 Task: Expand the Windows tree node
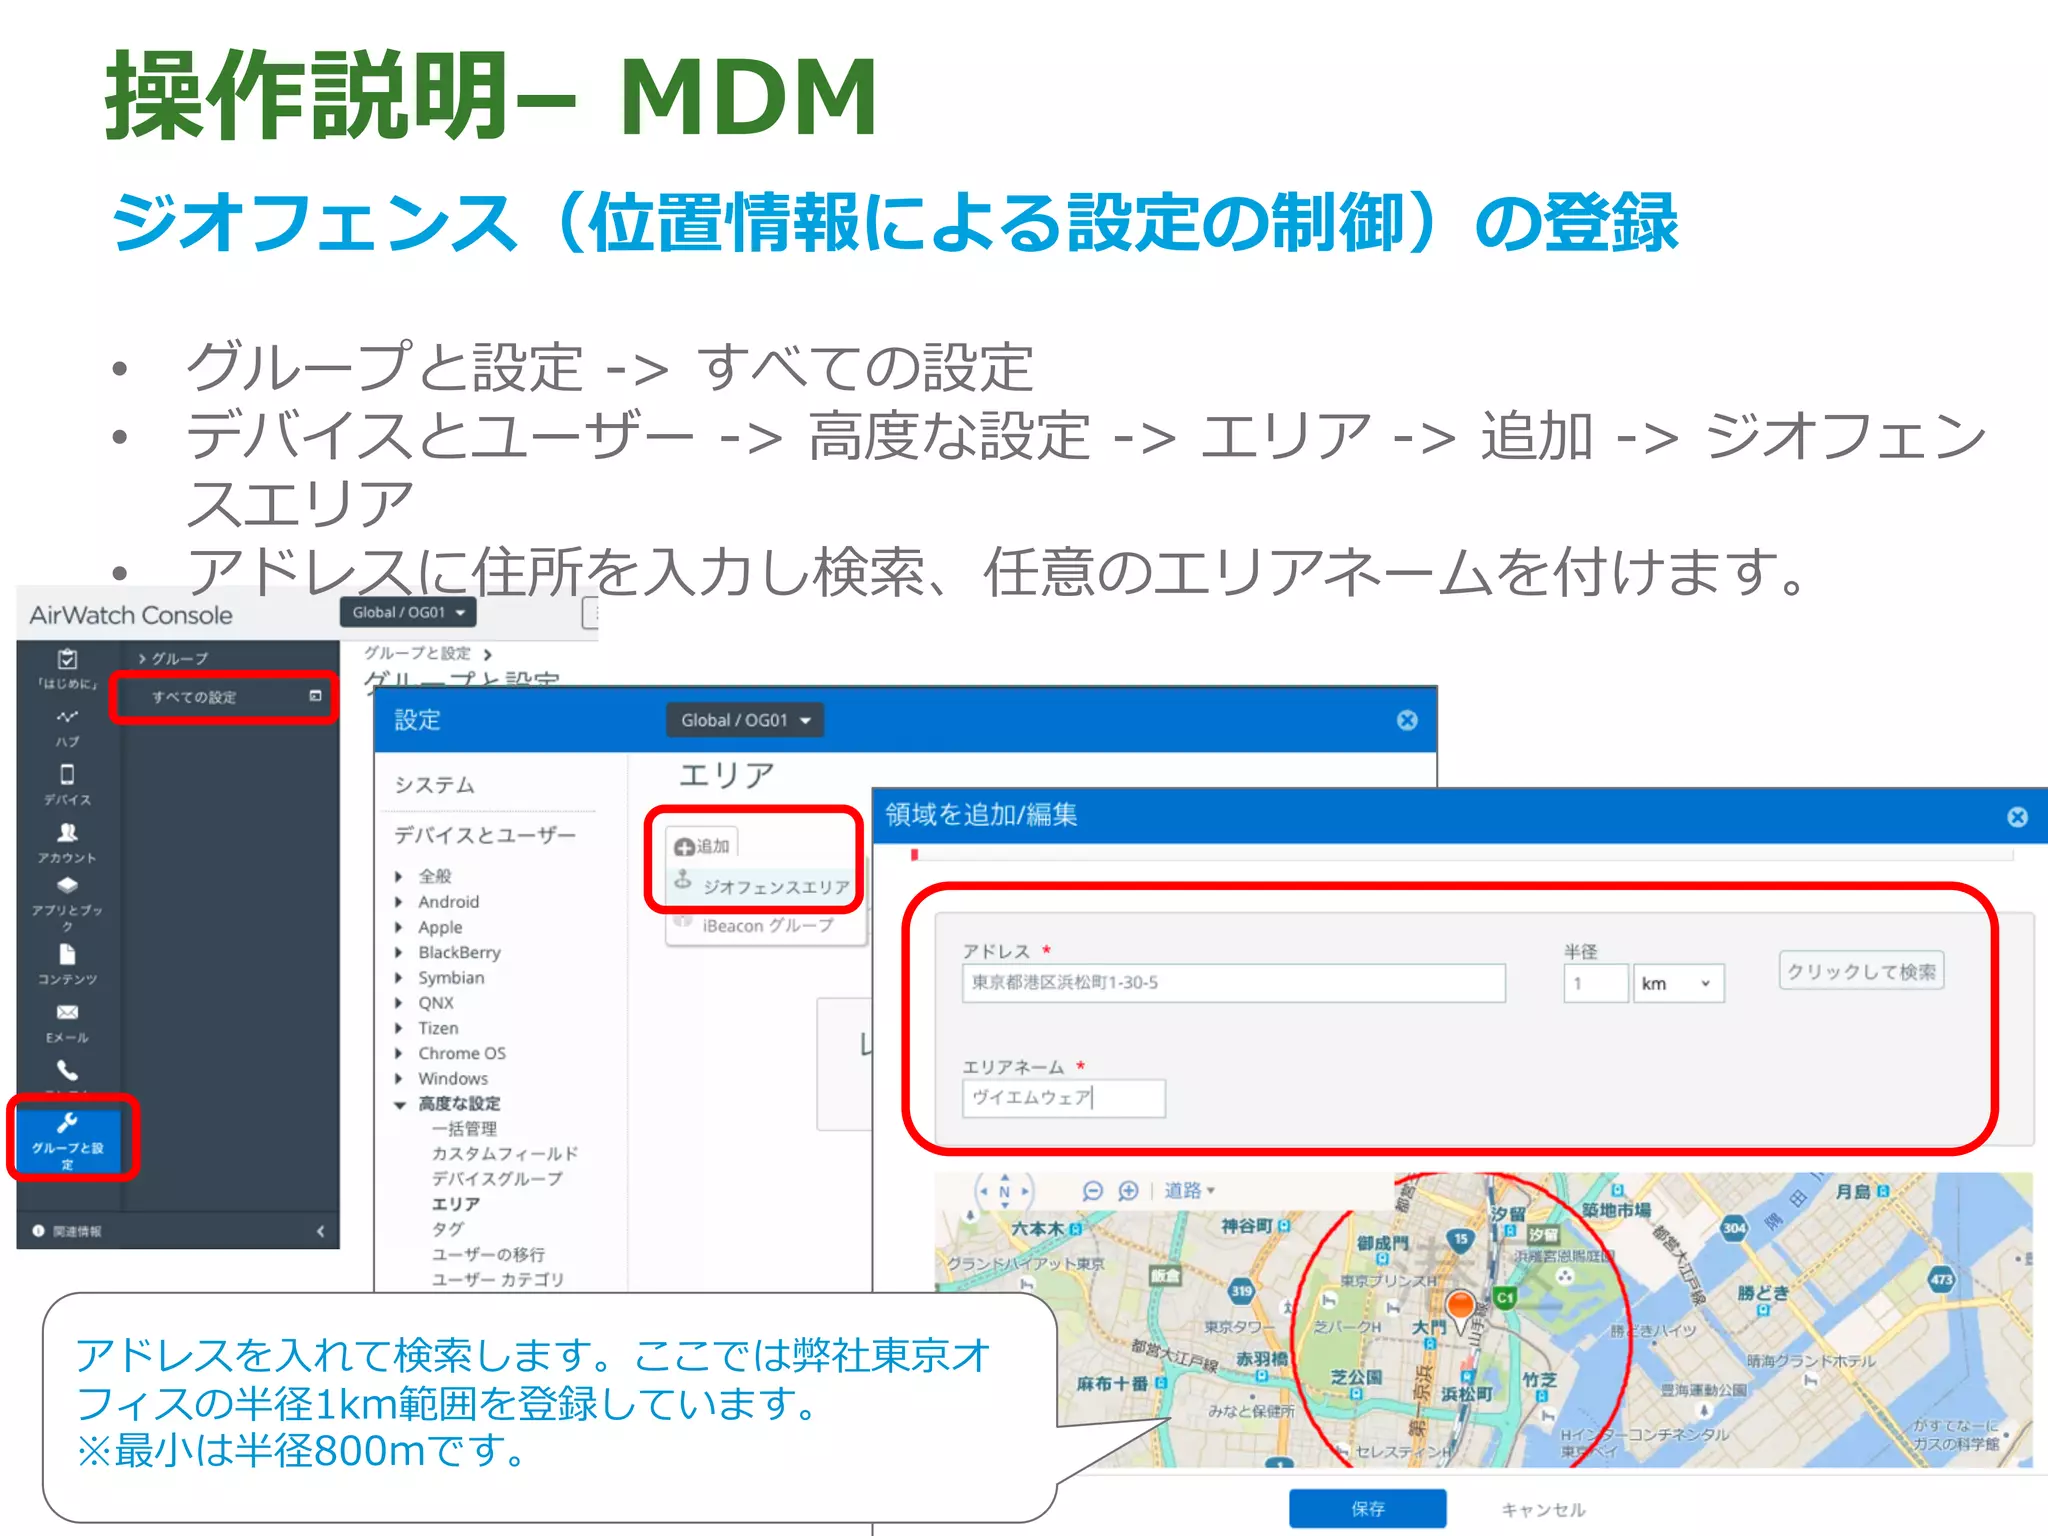point(399,1079)
